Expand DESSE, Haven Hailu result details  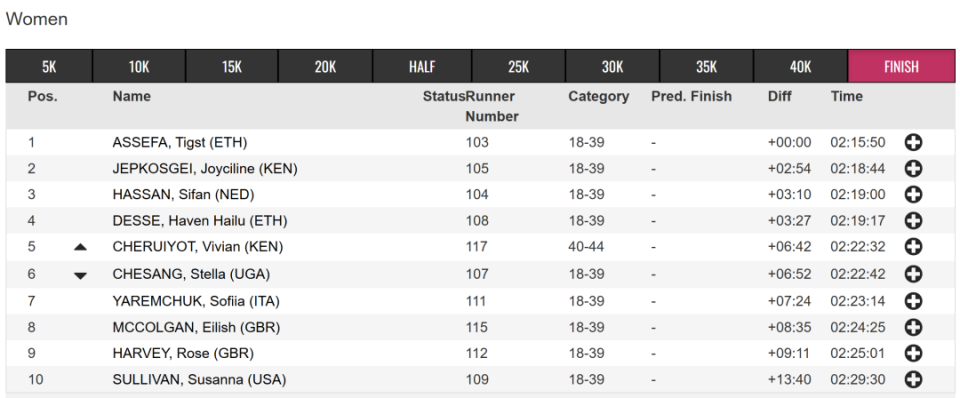point(913,220)
